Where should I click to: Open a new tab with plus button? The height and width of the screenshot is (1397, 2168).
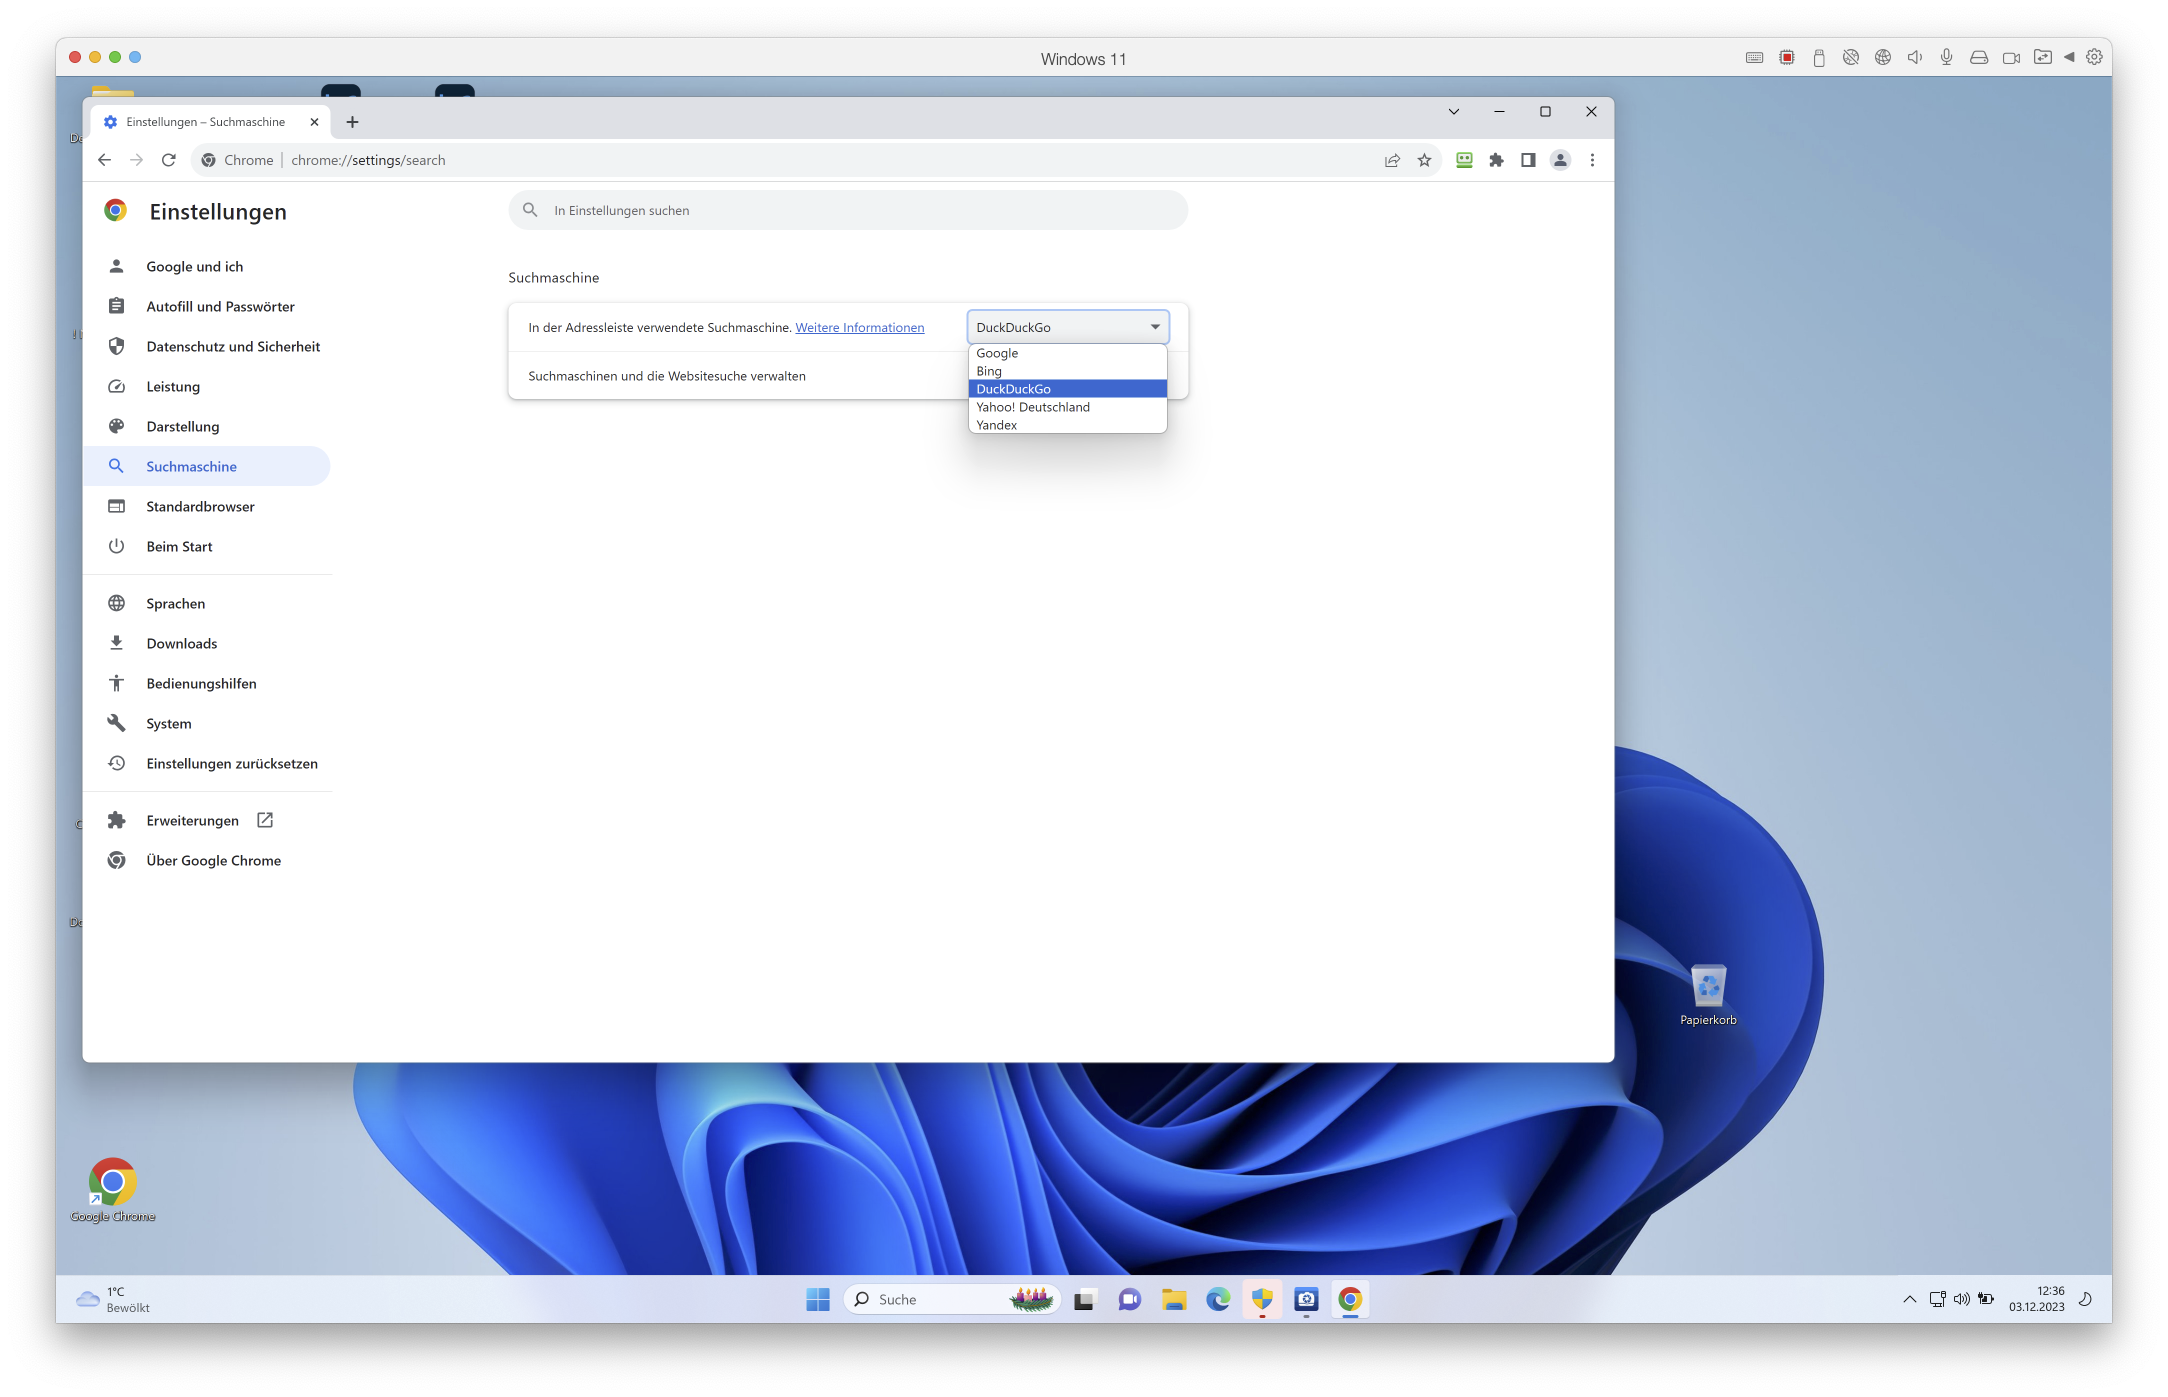(352, 122)
